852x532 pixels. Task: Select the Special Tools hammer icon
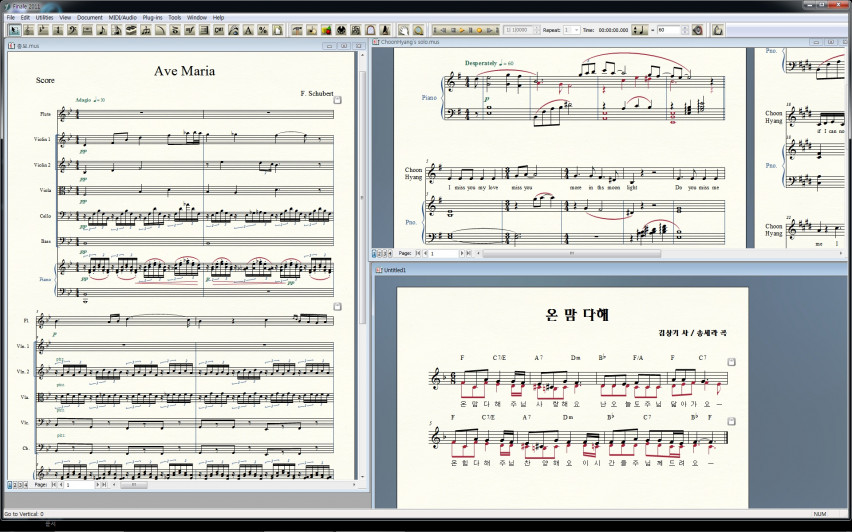297,30
